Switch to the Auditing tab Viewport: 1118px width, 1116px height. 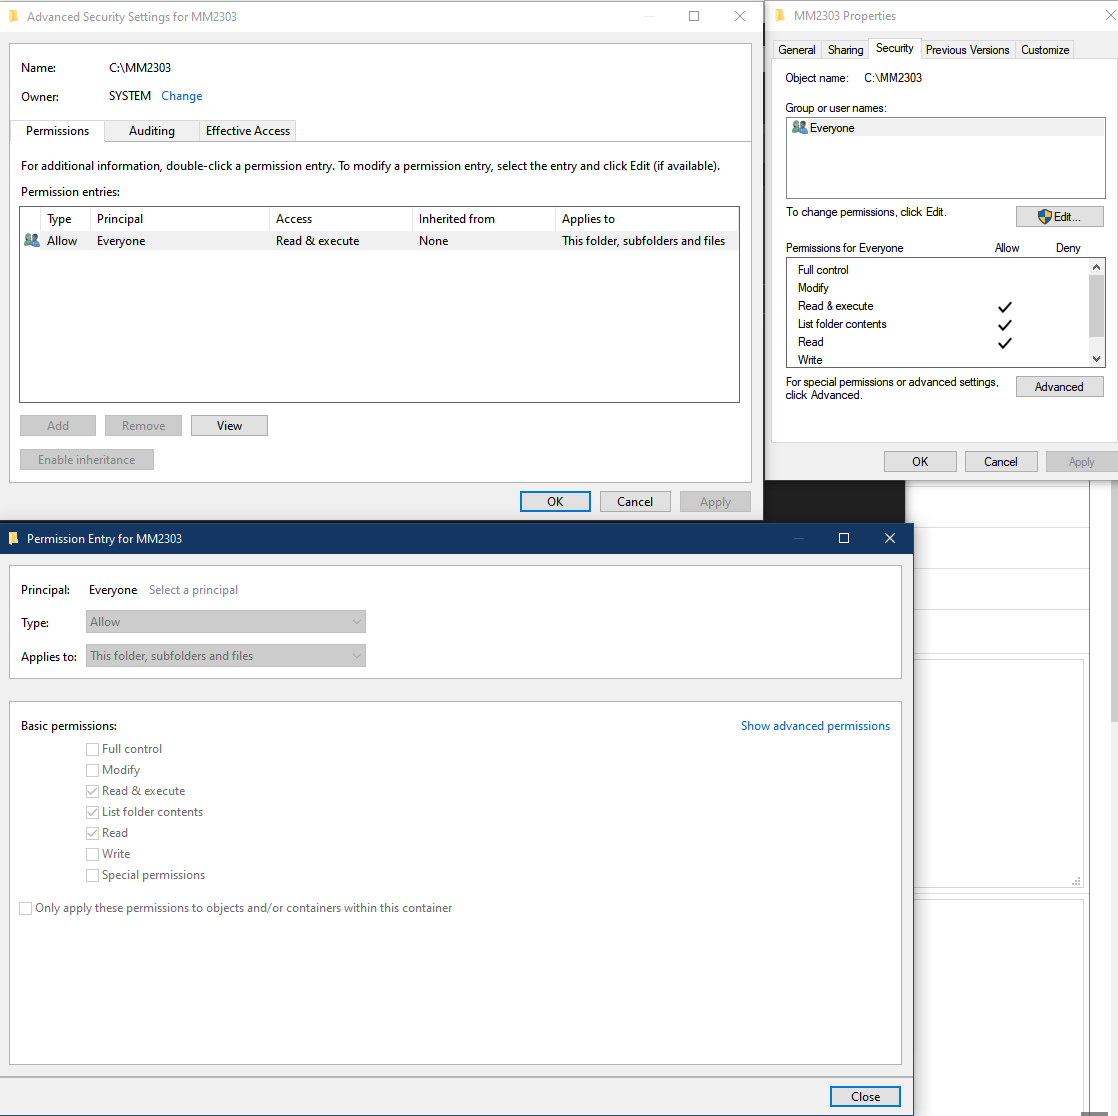pyautogui.click(x=151, y=131)
